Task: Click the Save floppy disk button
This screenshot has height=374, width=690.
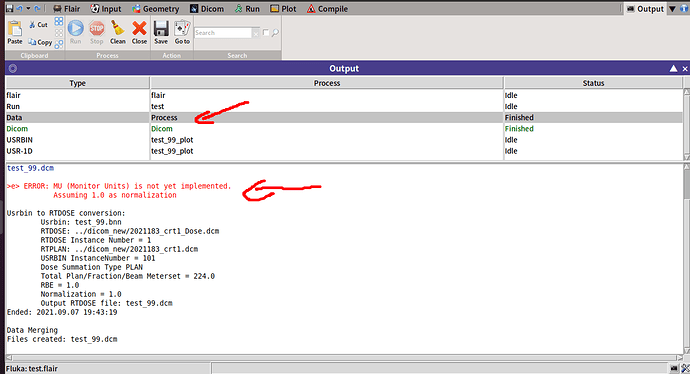Action: (161, 32)
